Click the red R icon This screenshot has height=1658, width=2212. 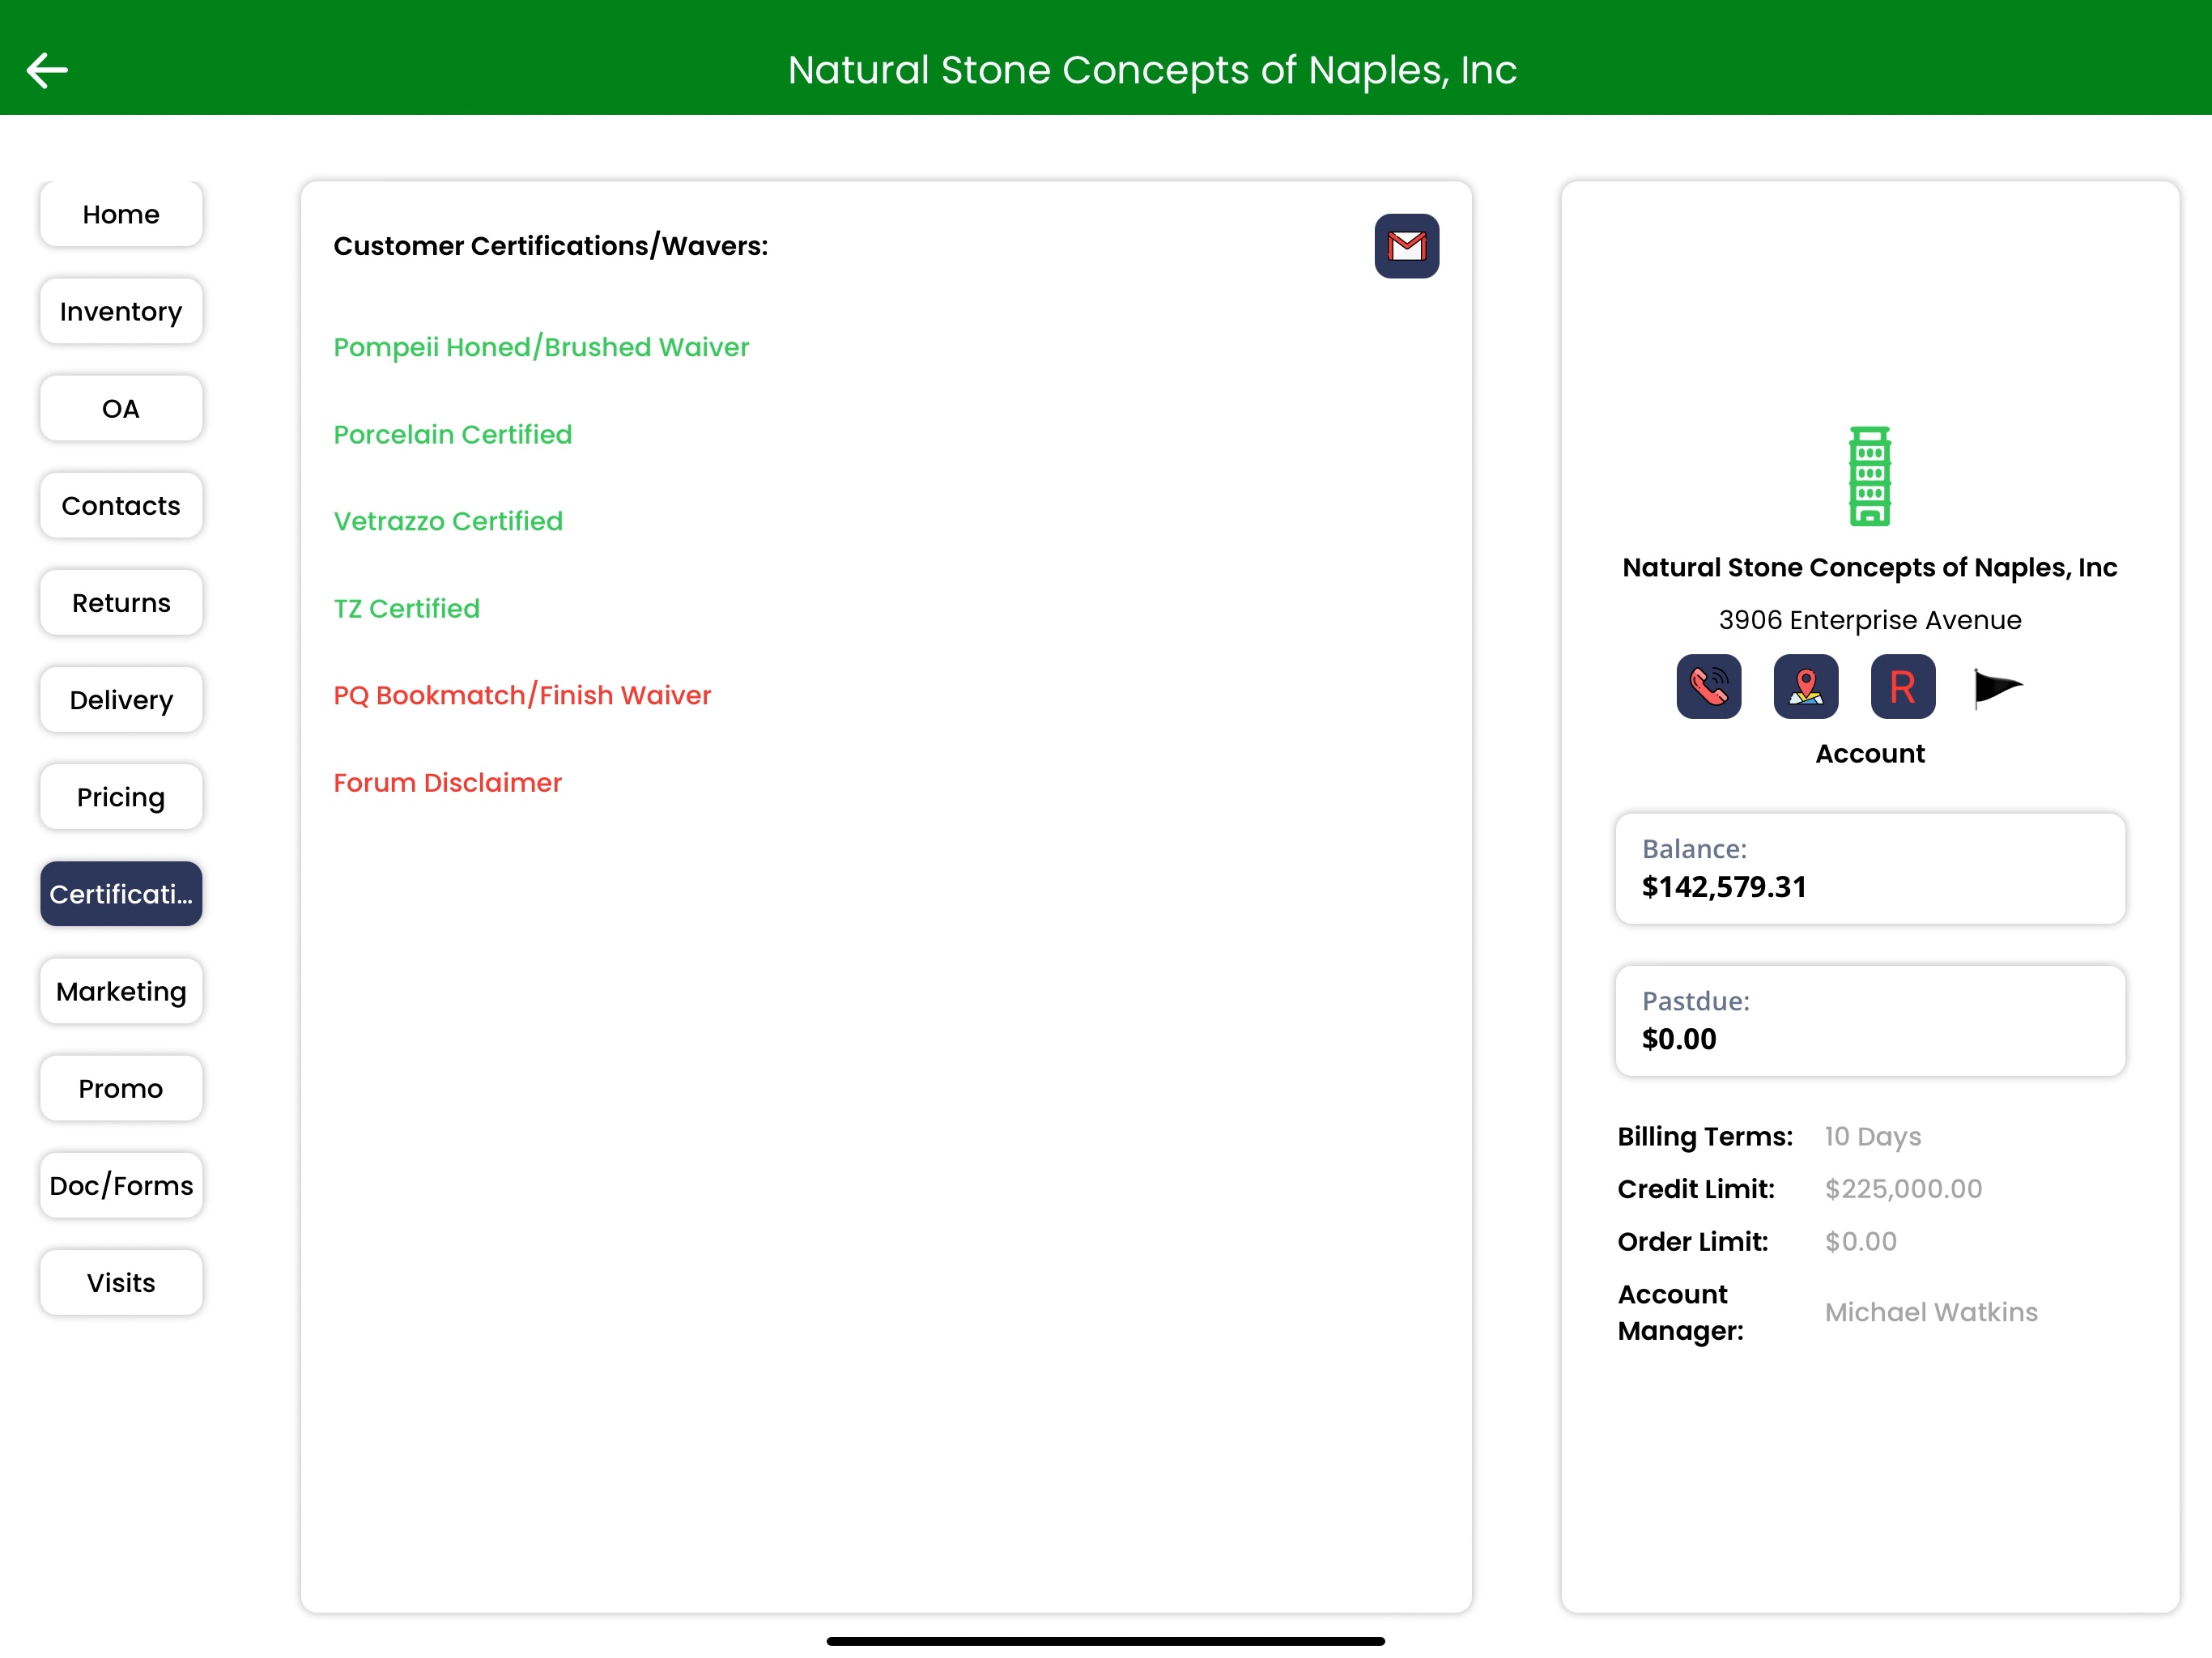pyautogui.click(x=1901, y=687)
